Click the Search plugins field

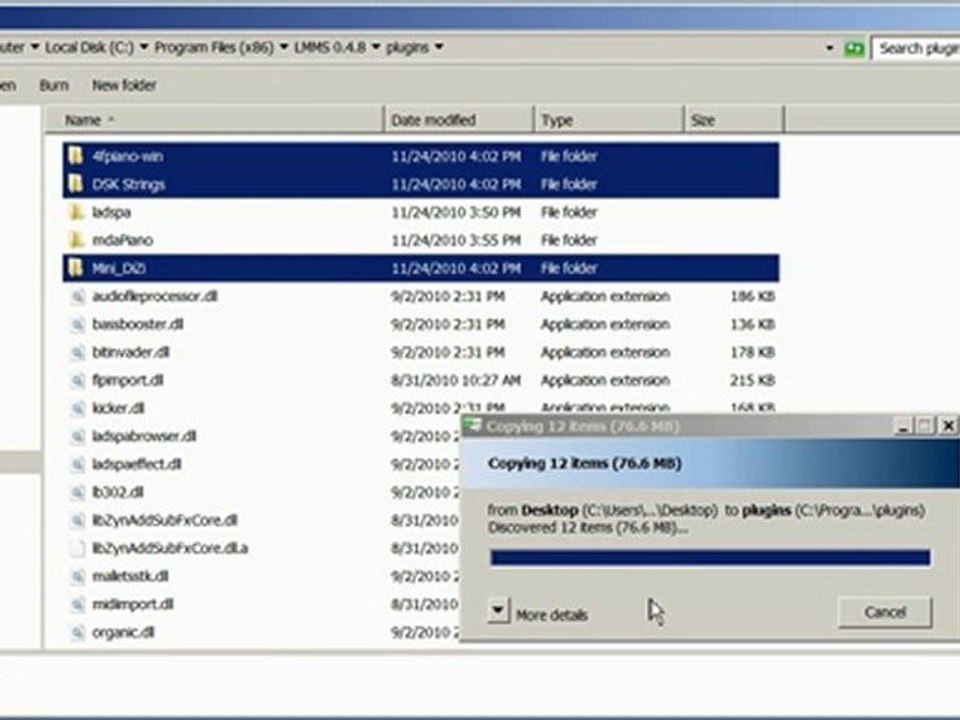[x=917, y=48]
